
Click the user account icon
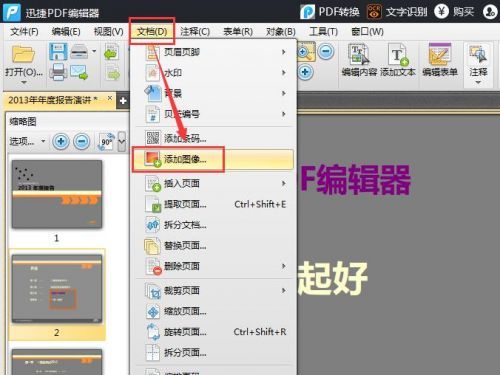[x=490, y=12]
